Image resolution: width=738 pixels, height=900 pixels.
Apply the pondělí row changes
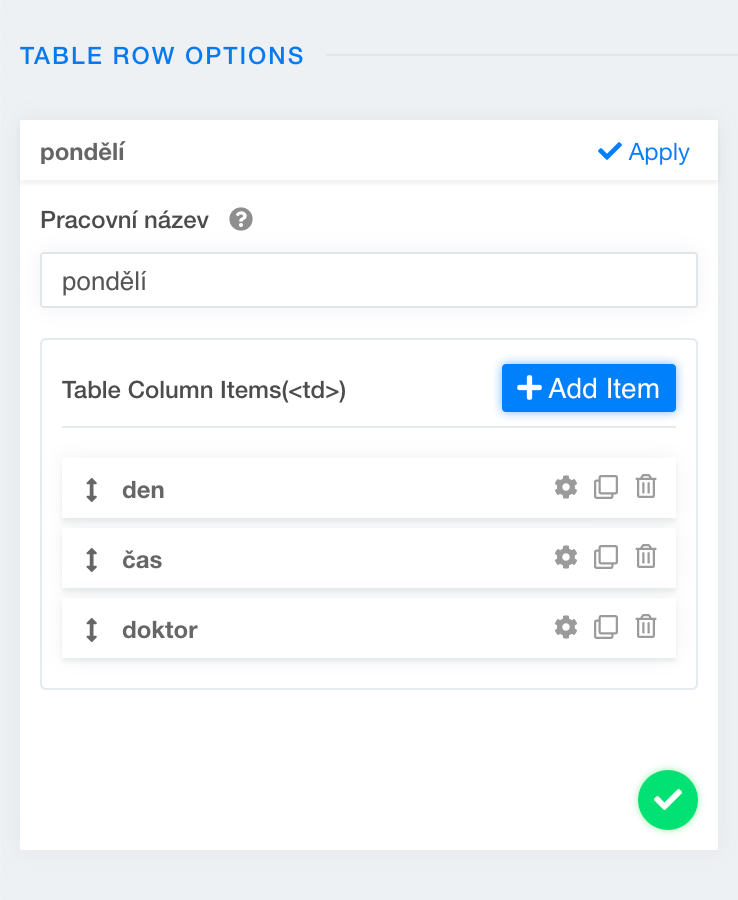coord(643,152)
